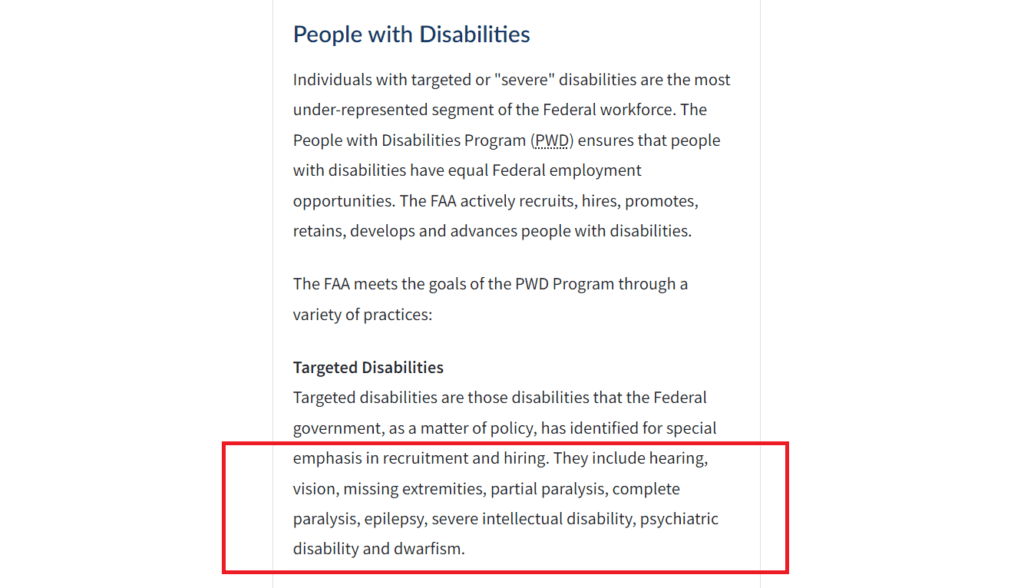
Task: Click the word "psychiatric"
Action: 679,519
